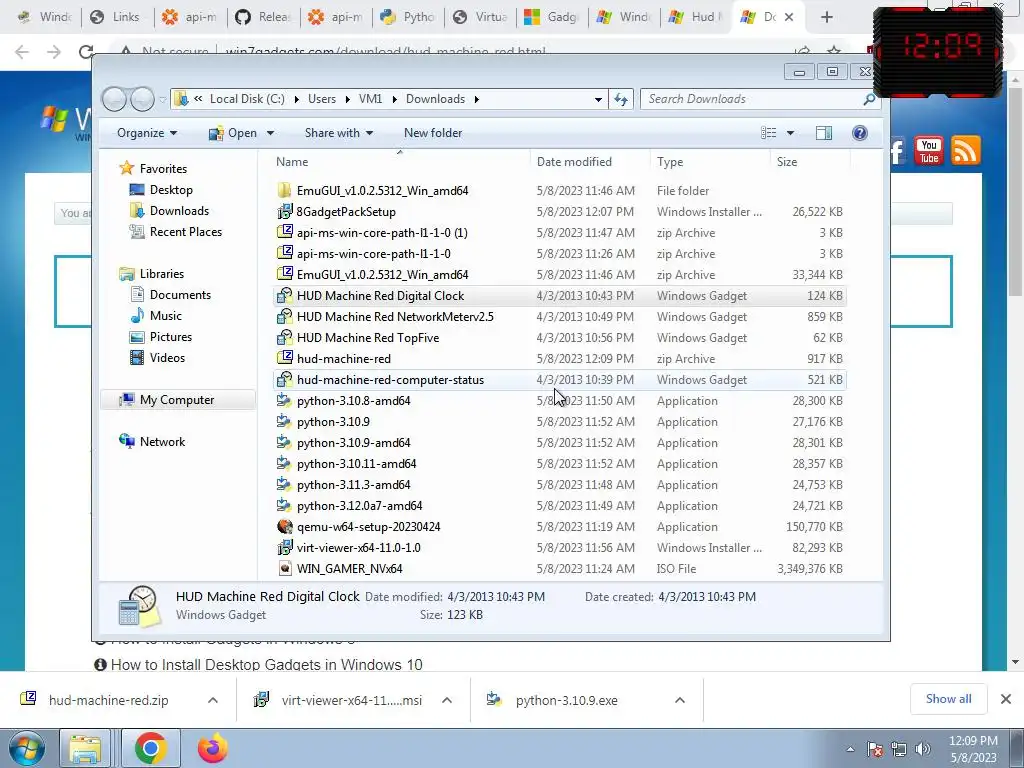Open options for virt-viewer msi download

click(447, 700)
